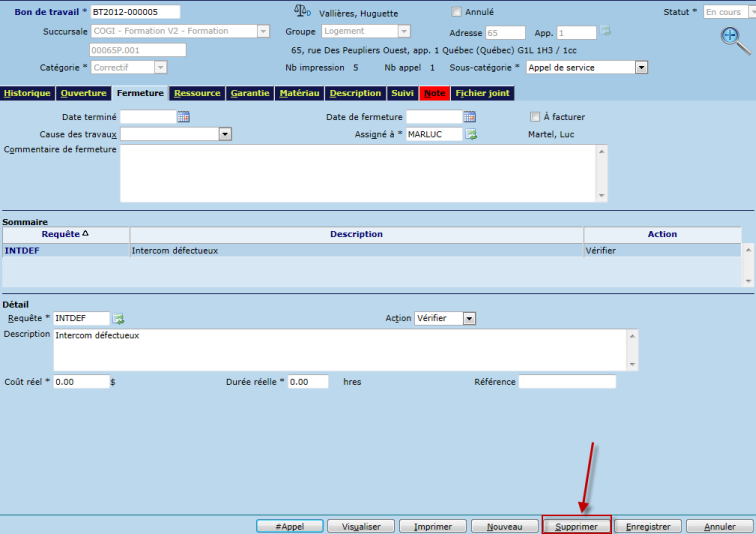Click into the Référence input field
756x534 pixels.
[x=567, y=382]
